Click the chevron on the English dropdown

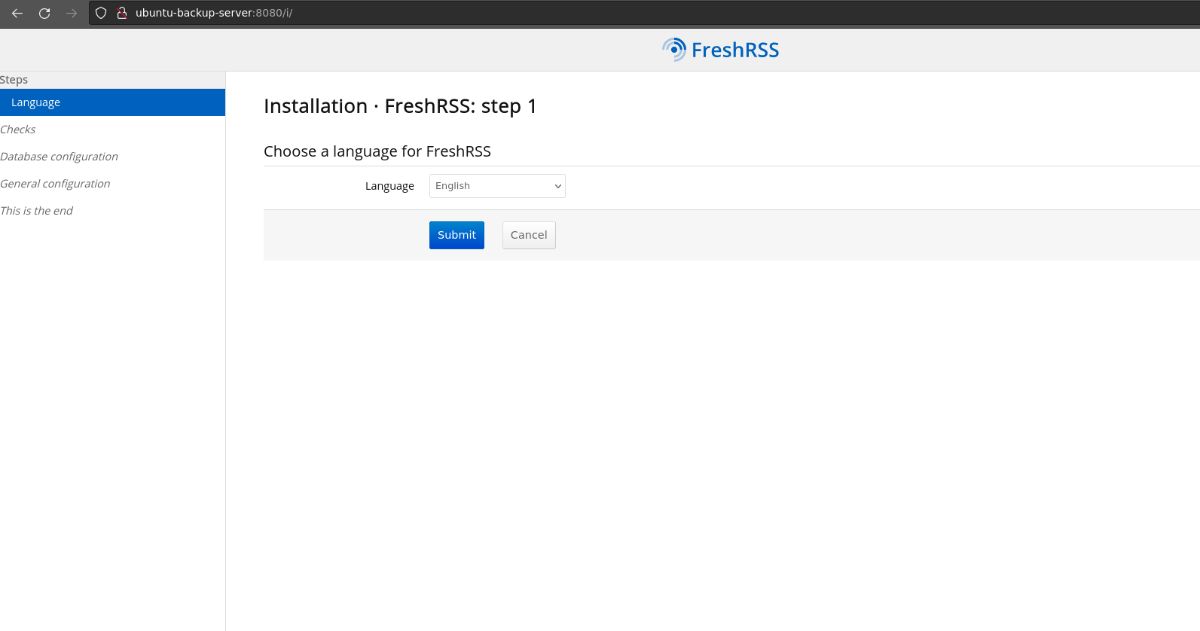[x=557, y=185]
